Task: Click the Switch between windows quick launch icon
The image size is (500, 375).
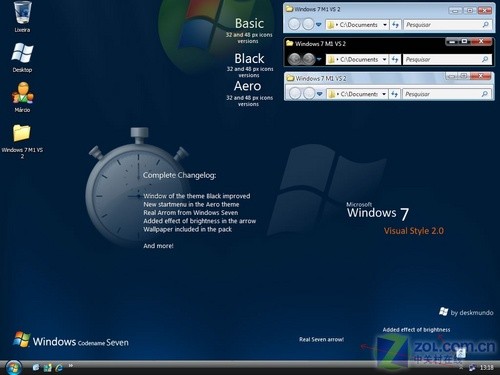Action: [48, 367]
